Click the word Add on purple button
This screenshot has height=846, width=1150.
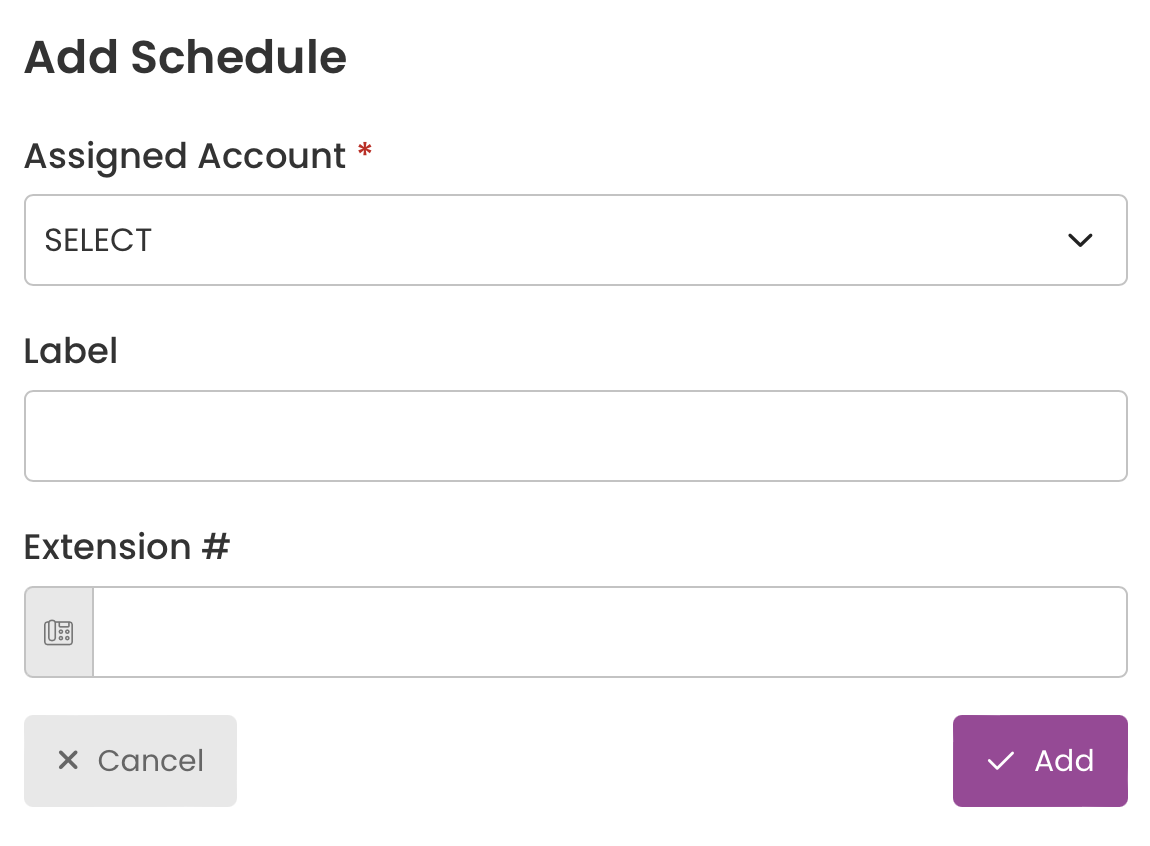pos(1064,761)
